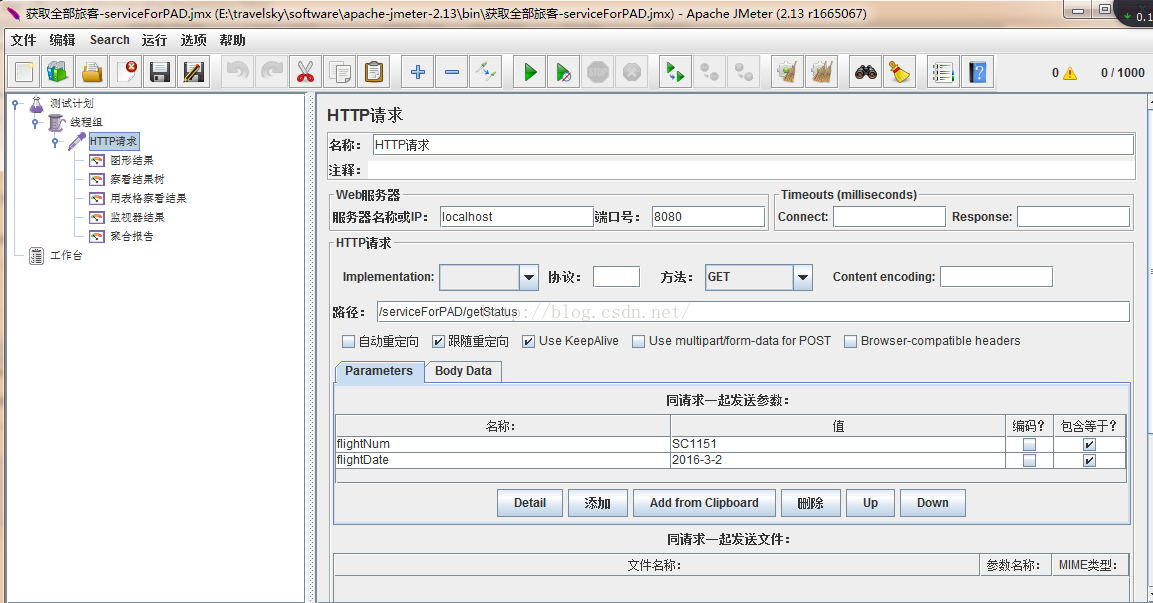The image size is (1153, 603).
Task: Enable Use multipart/form-data for POST
Action: tap(638, 341)
